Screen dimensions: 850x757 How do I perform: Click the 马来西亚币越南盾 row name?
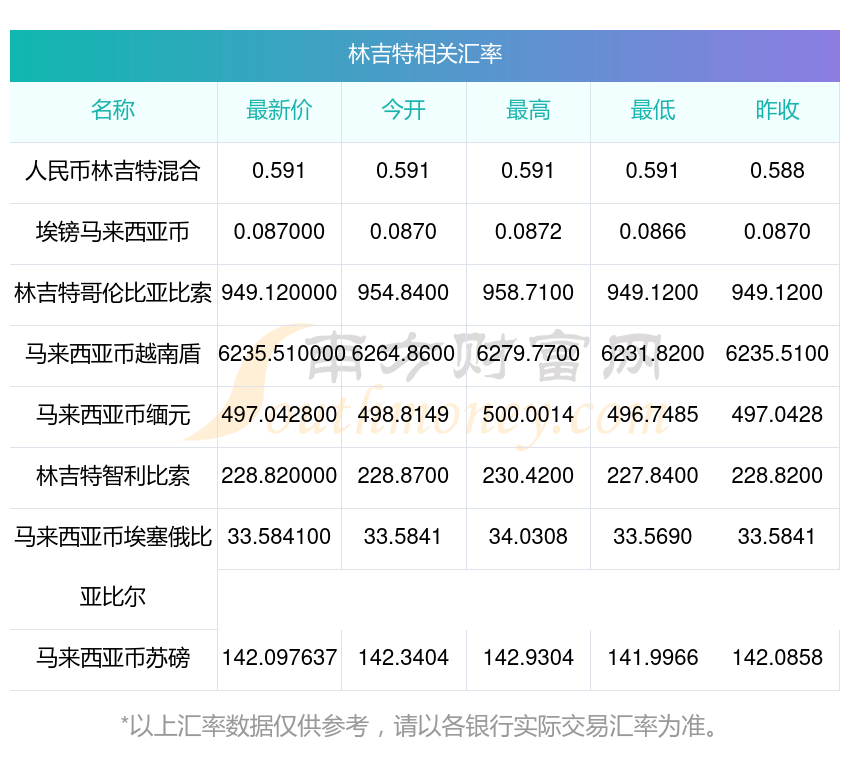pos(113,354)
